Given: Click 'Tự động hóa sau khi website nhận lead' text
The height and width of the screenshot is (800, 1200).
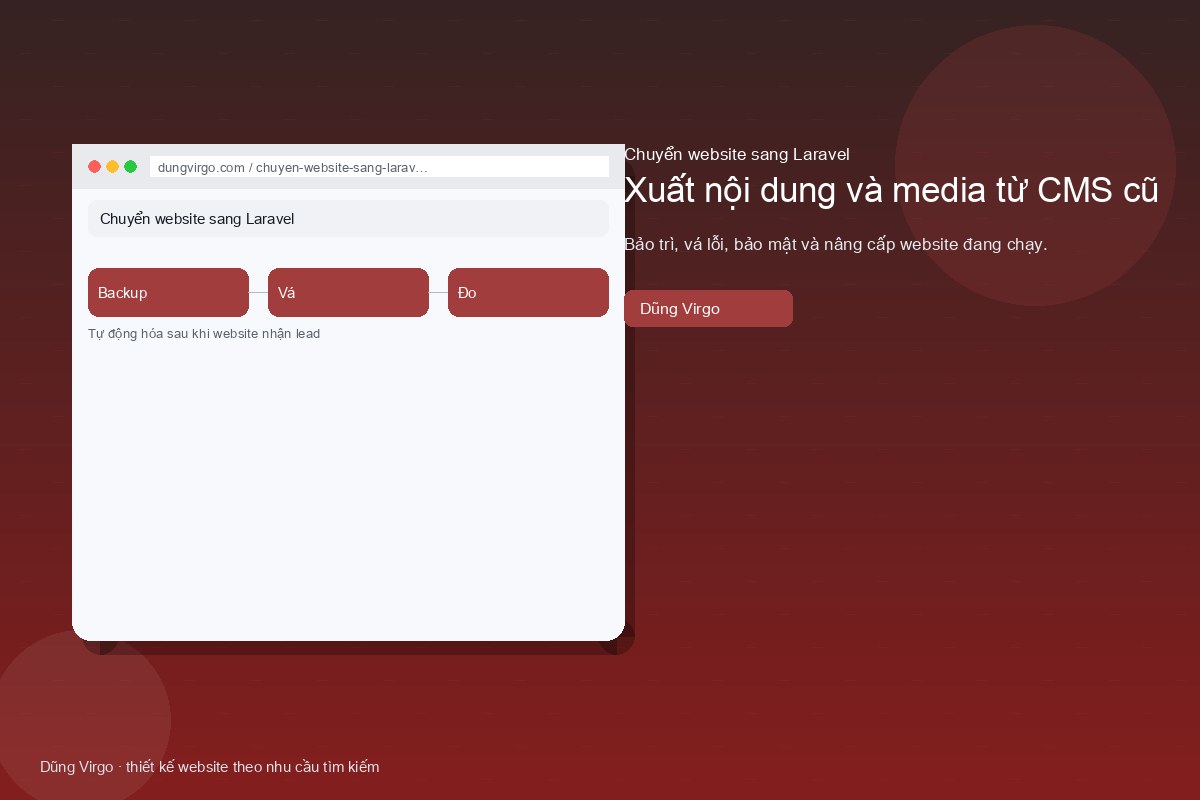Looking at the screenshot, I should click(x=204, y=334).
